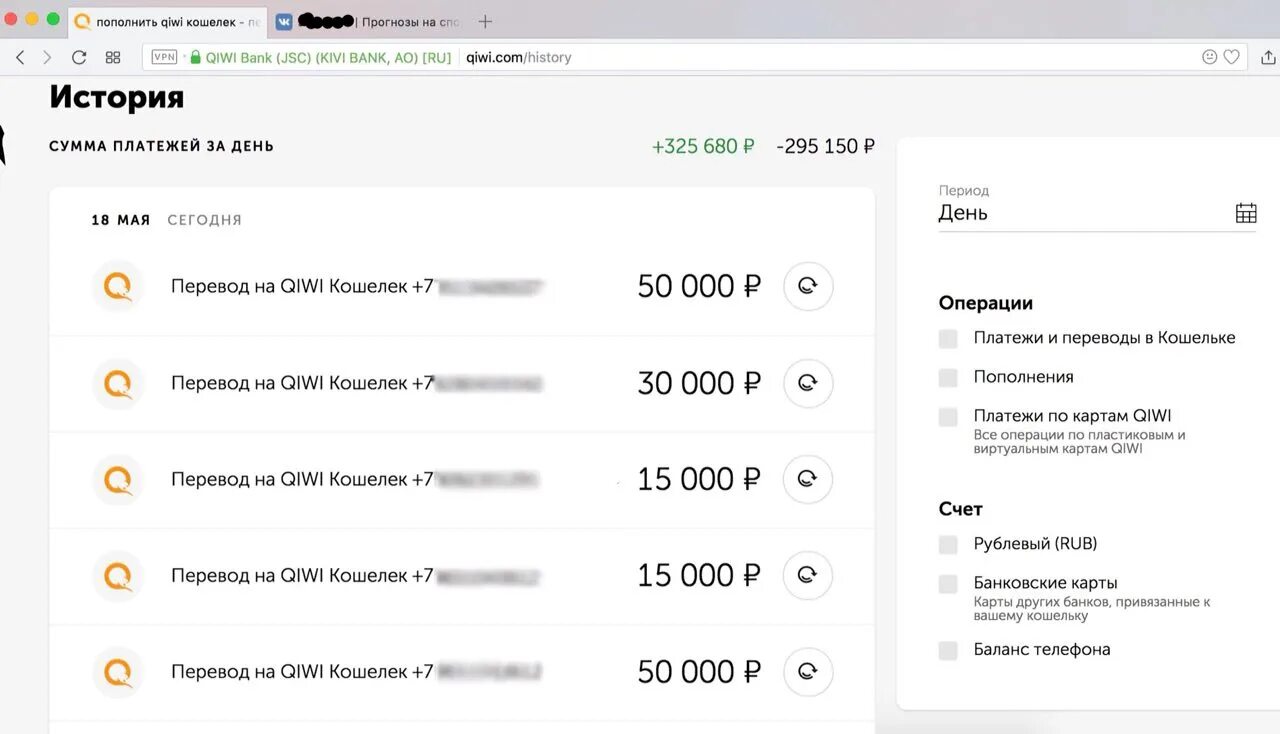This screenshot has width=1280, height=734.
Task: Check the Баланс телефона filter
Action: (x=948, y=650)
